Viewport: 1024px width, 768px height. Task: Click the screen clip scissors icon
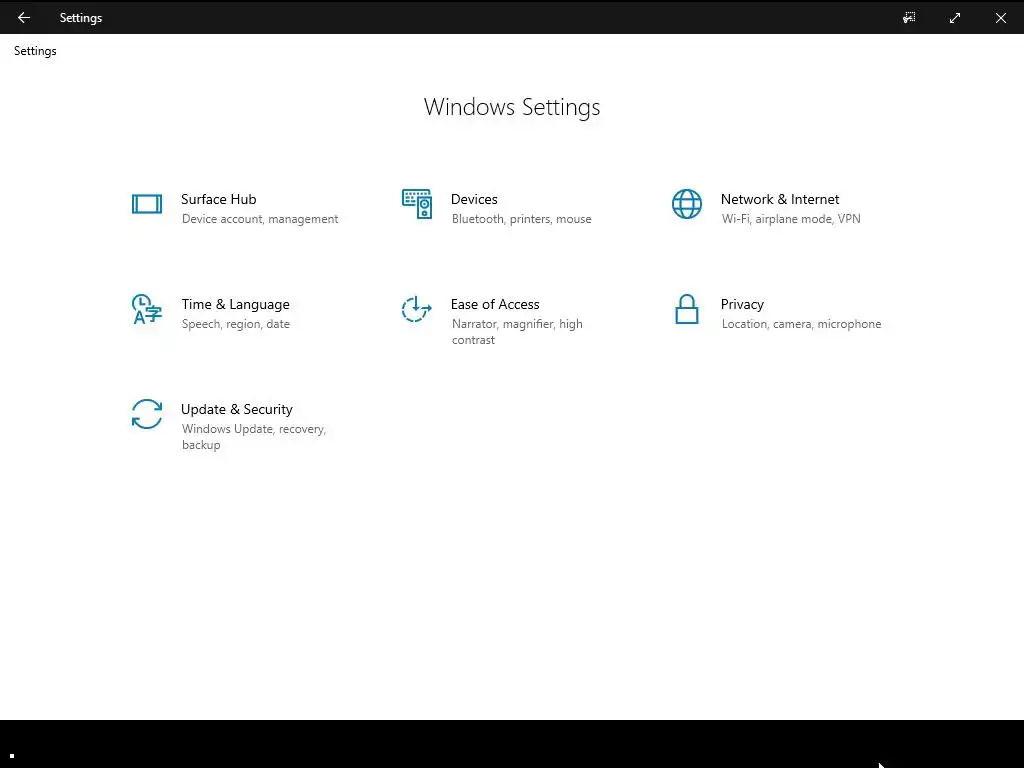click(909, 18)
